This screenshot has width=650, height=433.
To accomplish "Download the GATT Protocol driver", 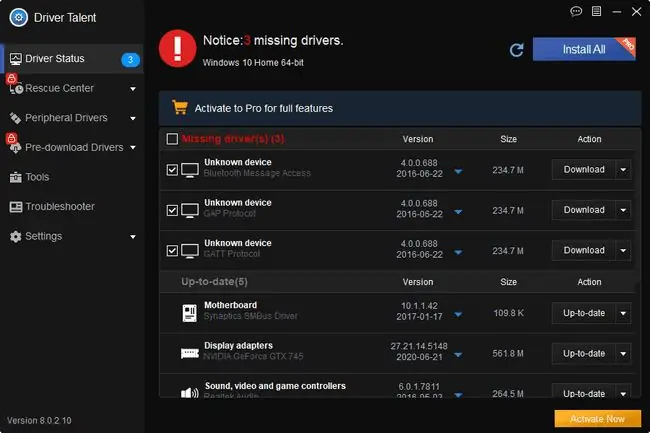I will tap(584, 251).
